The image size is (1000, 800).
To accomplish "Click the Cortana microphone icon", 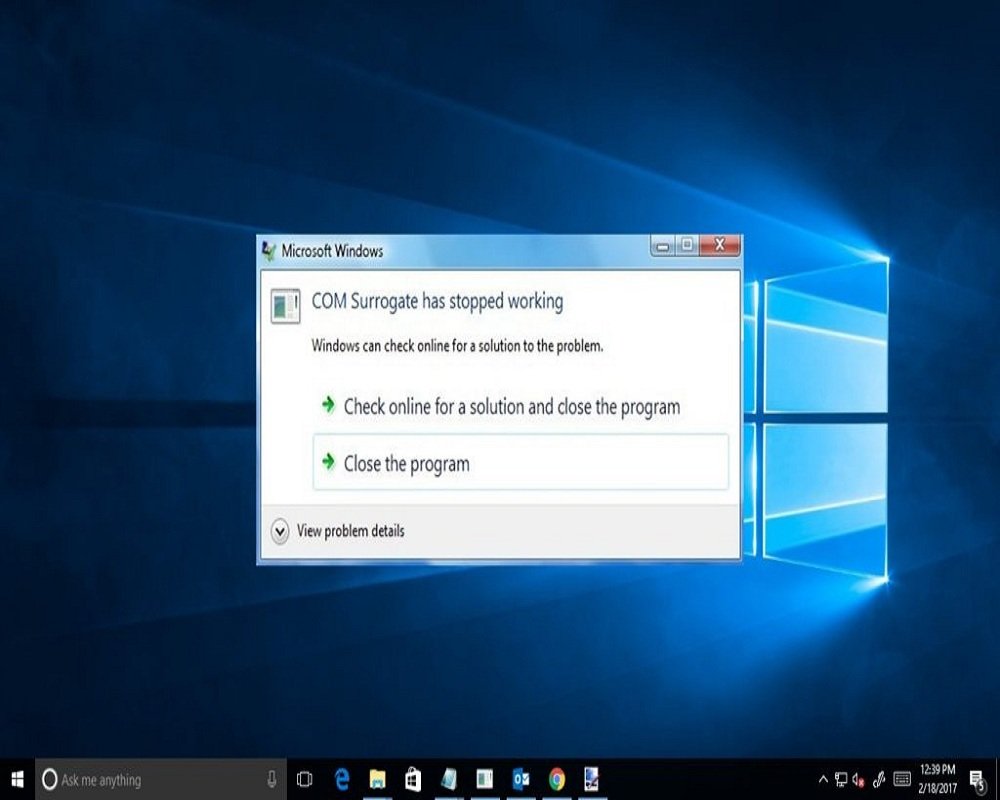I will click(272, 779).
